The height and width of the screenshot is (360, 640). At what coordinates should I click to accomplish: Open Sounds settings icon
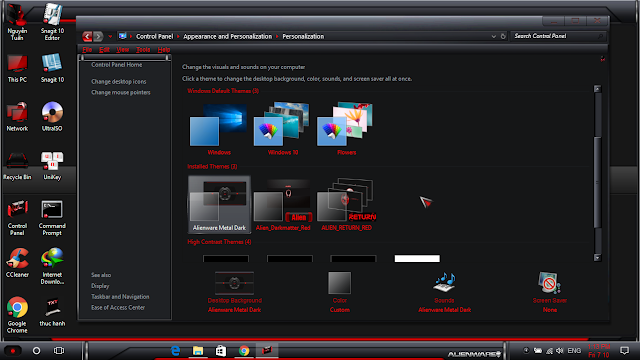pyautogui.click(x=444, y=282)
